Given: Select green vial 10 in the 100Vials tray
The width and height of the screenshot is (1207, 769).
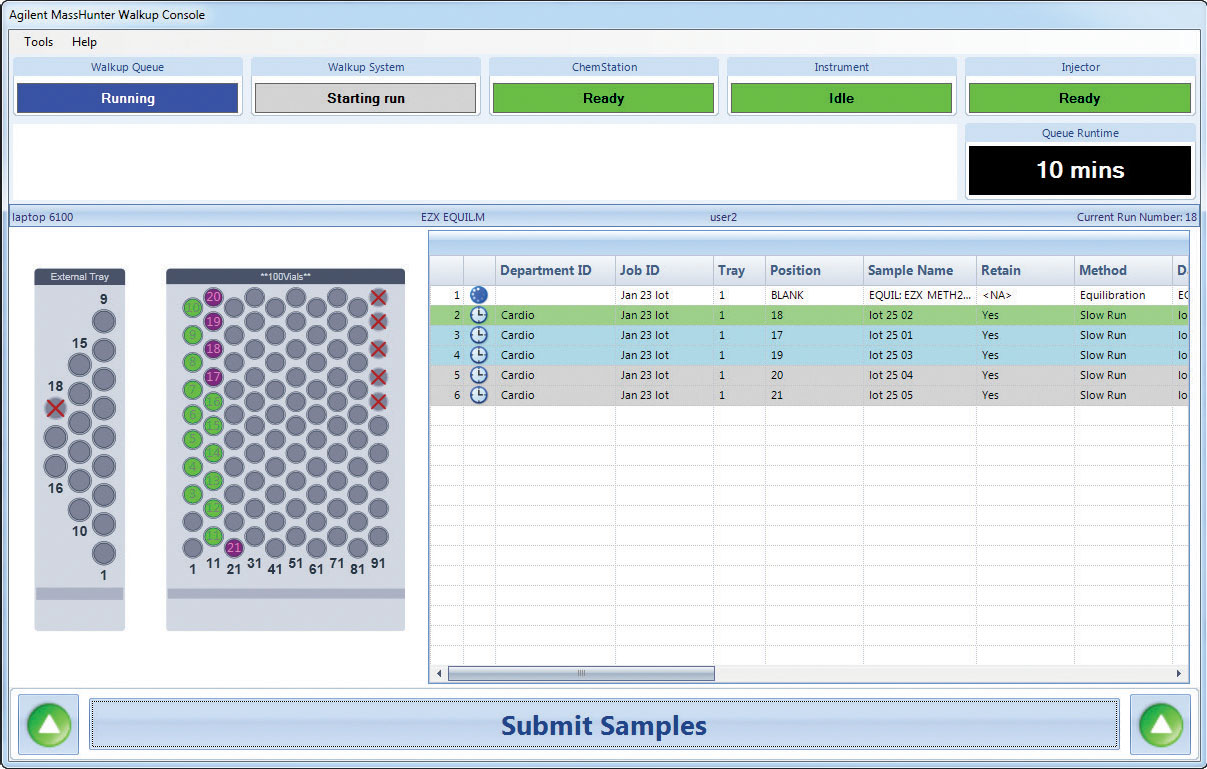Looking at the screenshot, I should coord(192,308).
